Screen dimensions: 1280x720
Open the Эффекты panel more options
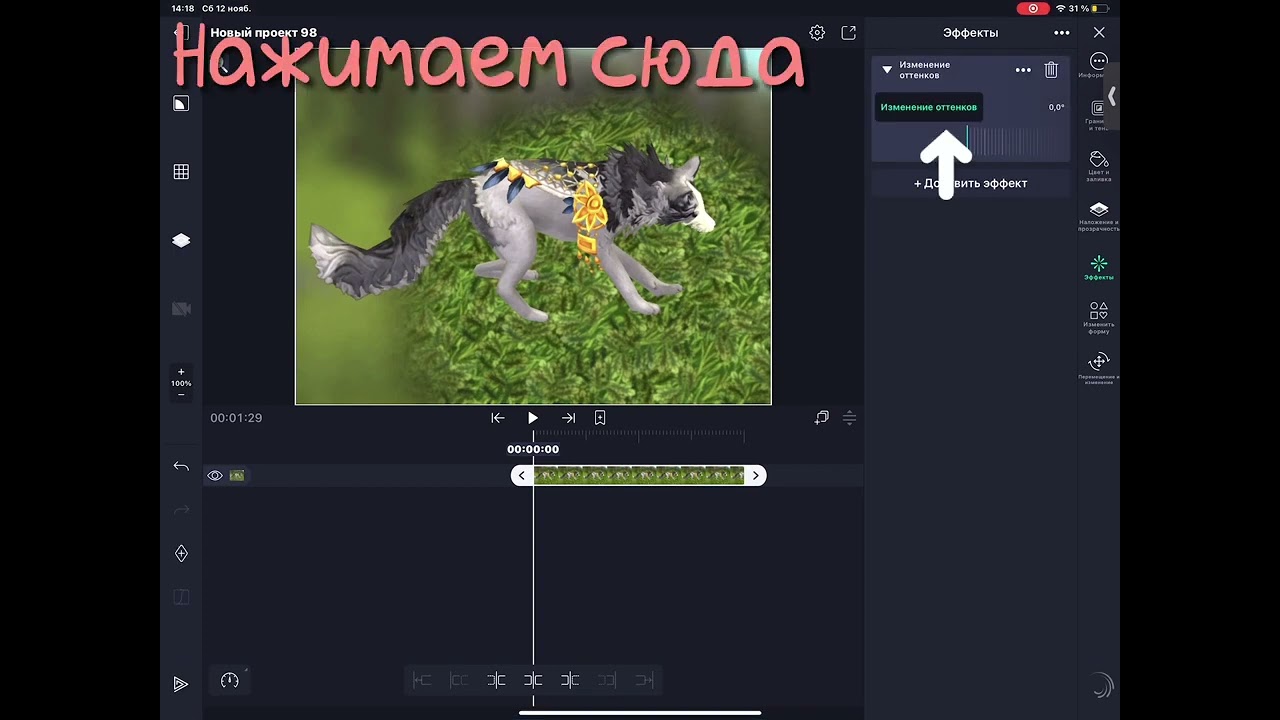1062,33
